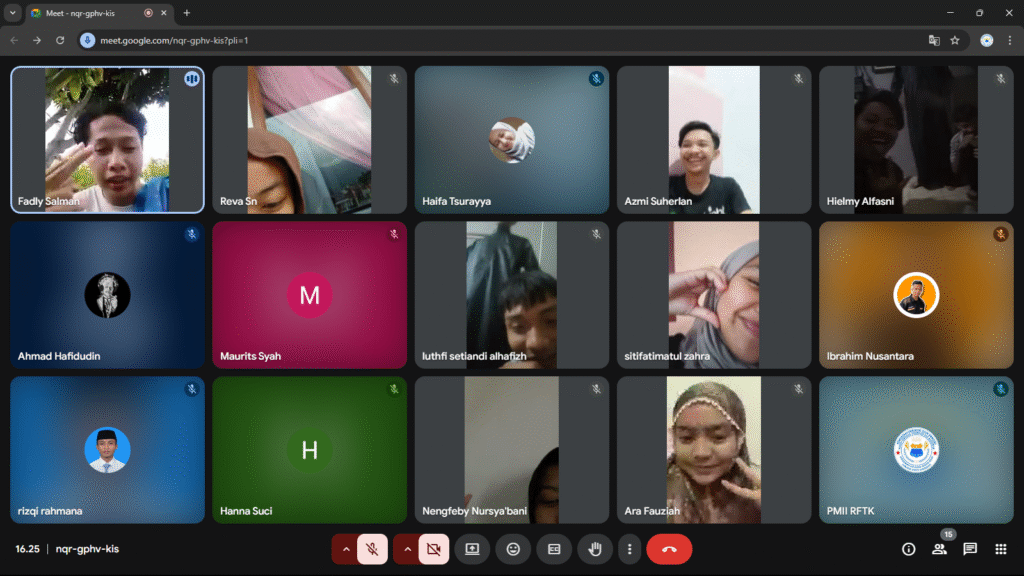Image resolution: width=1024 pixels, height=576 pixels.
Task: Click the red Leave call button
Action: pos(669,549)
